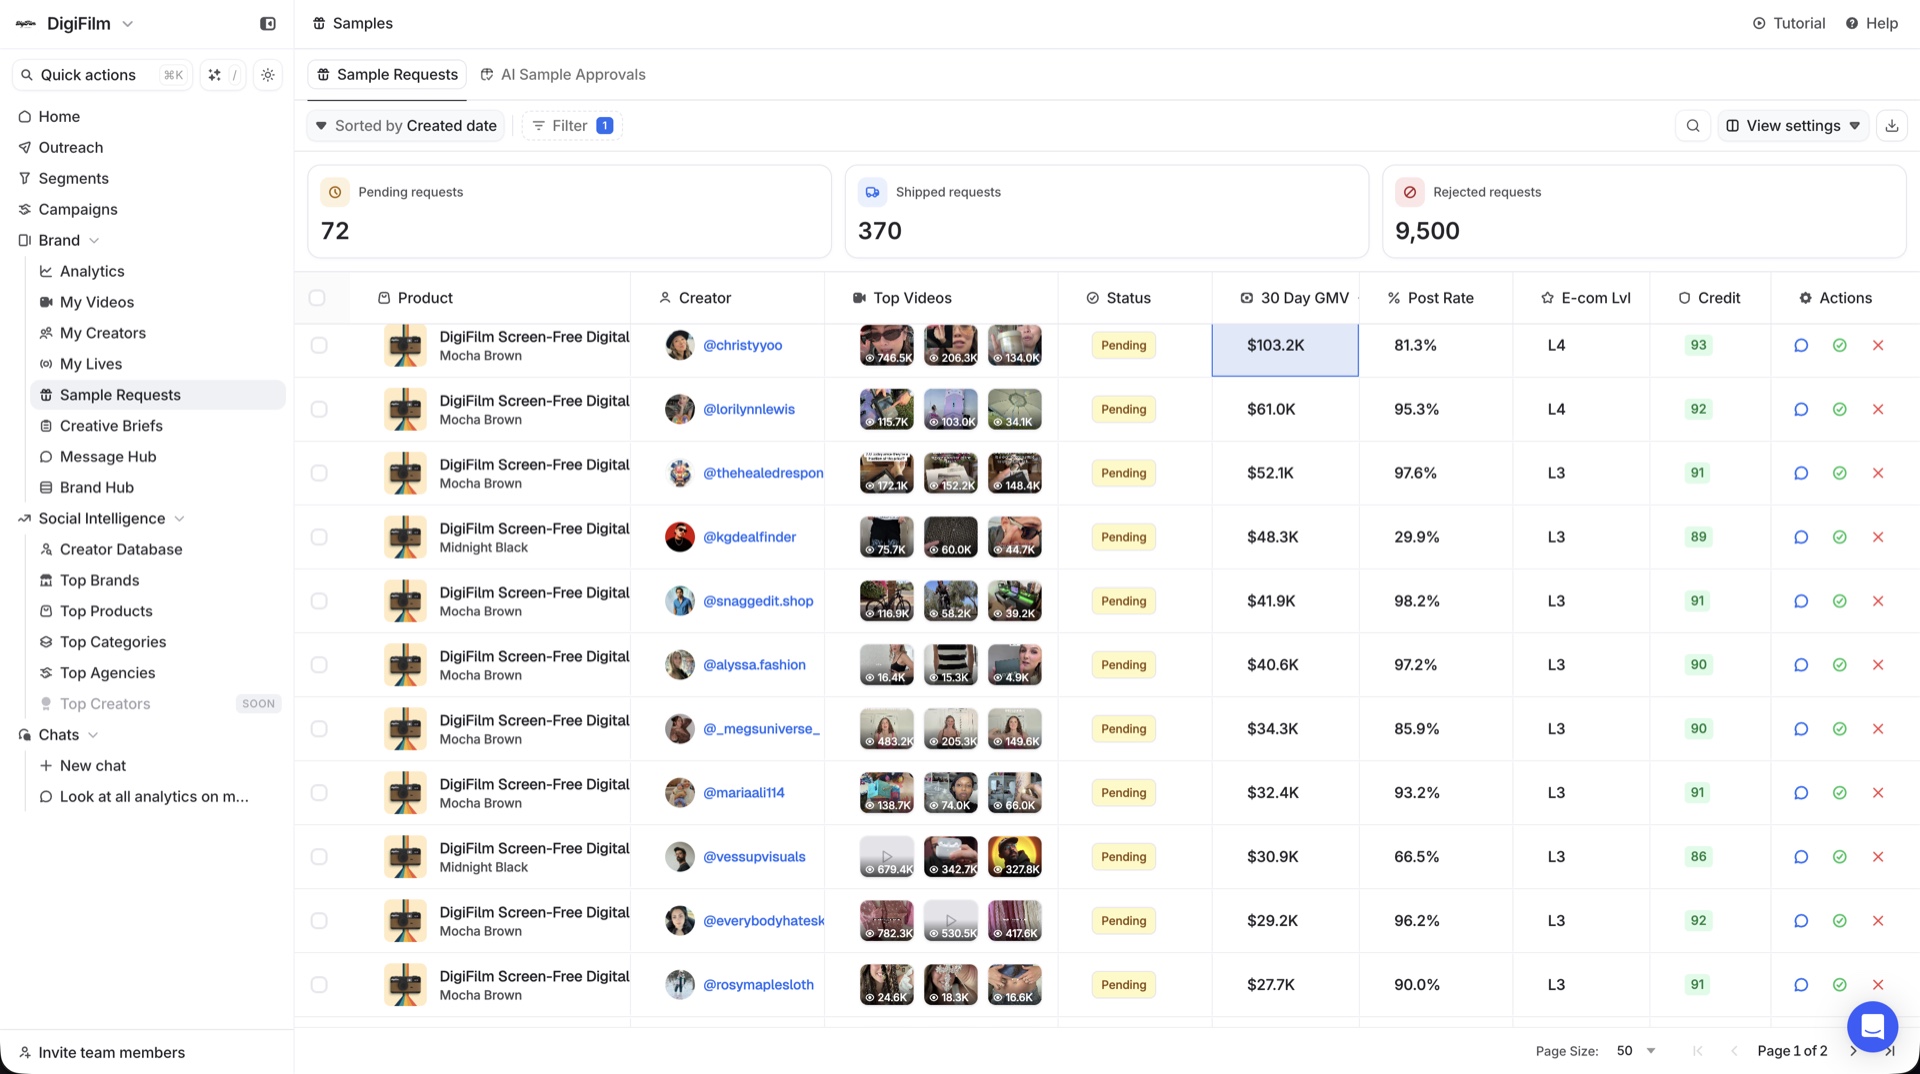Click the Shipped requests truck icon
Screen dimensions: 1920x1074
pos(872,192)
